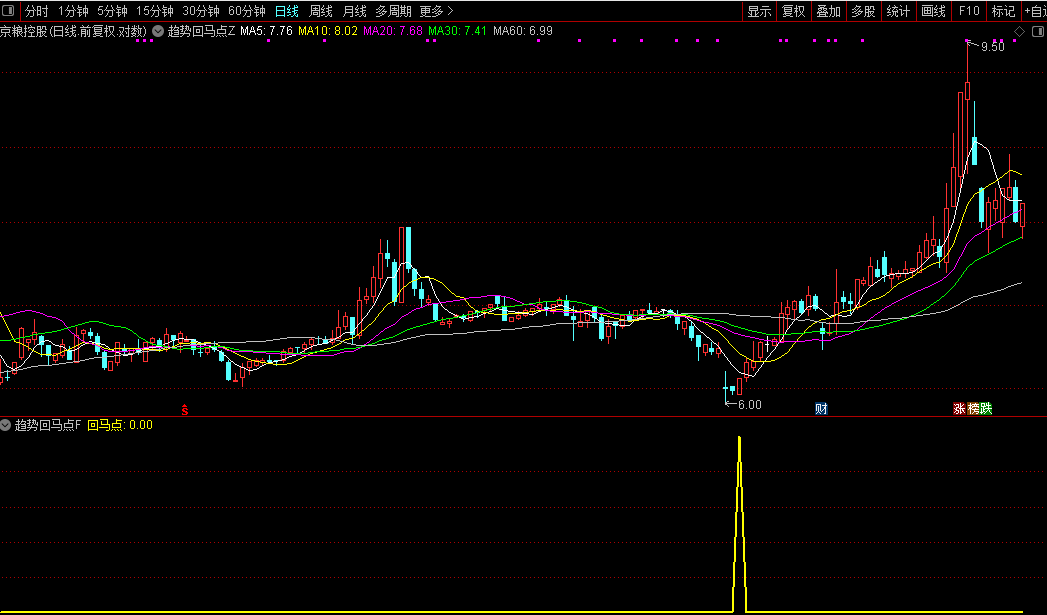Click the 榜 ranking marker icon

tap(973, 408)
